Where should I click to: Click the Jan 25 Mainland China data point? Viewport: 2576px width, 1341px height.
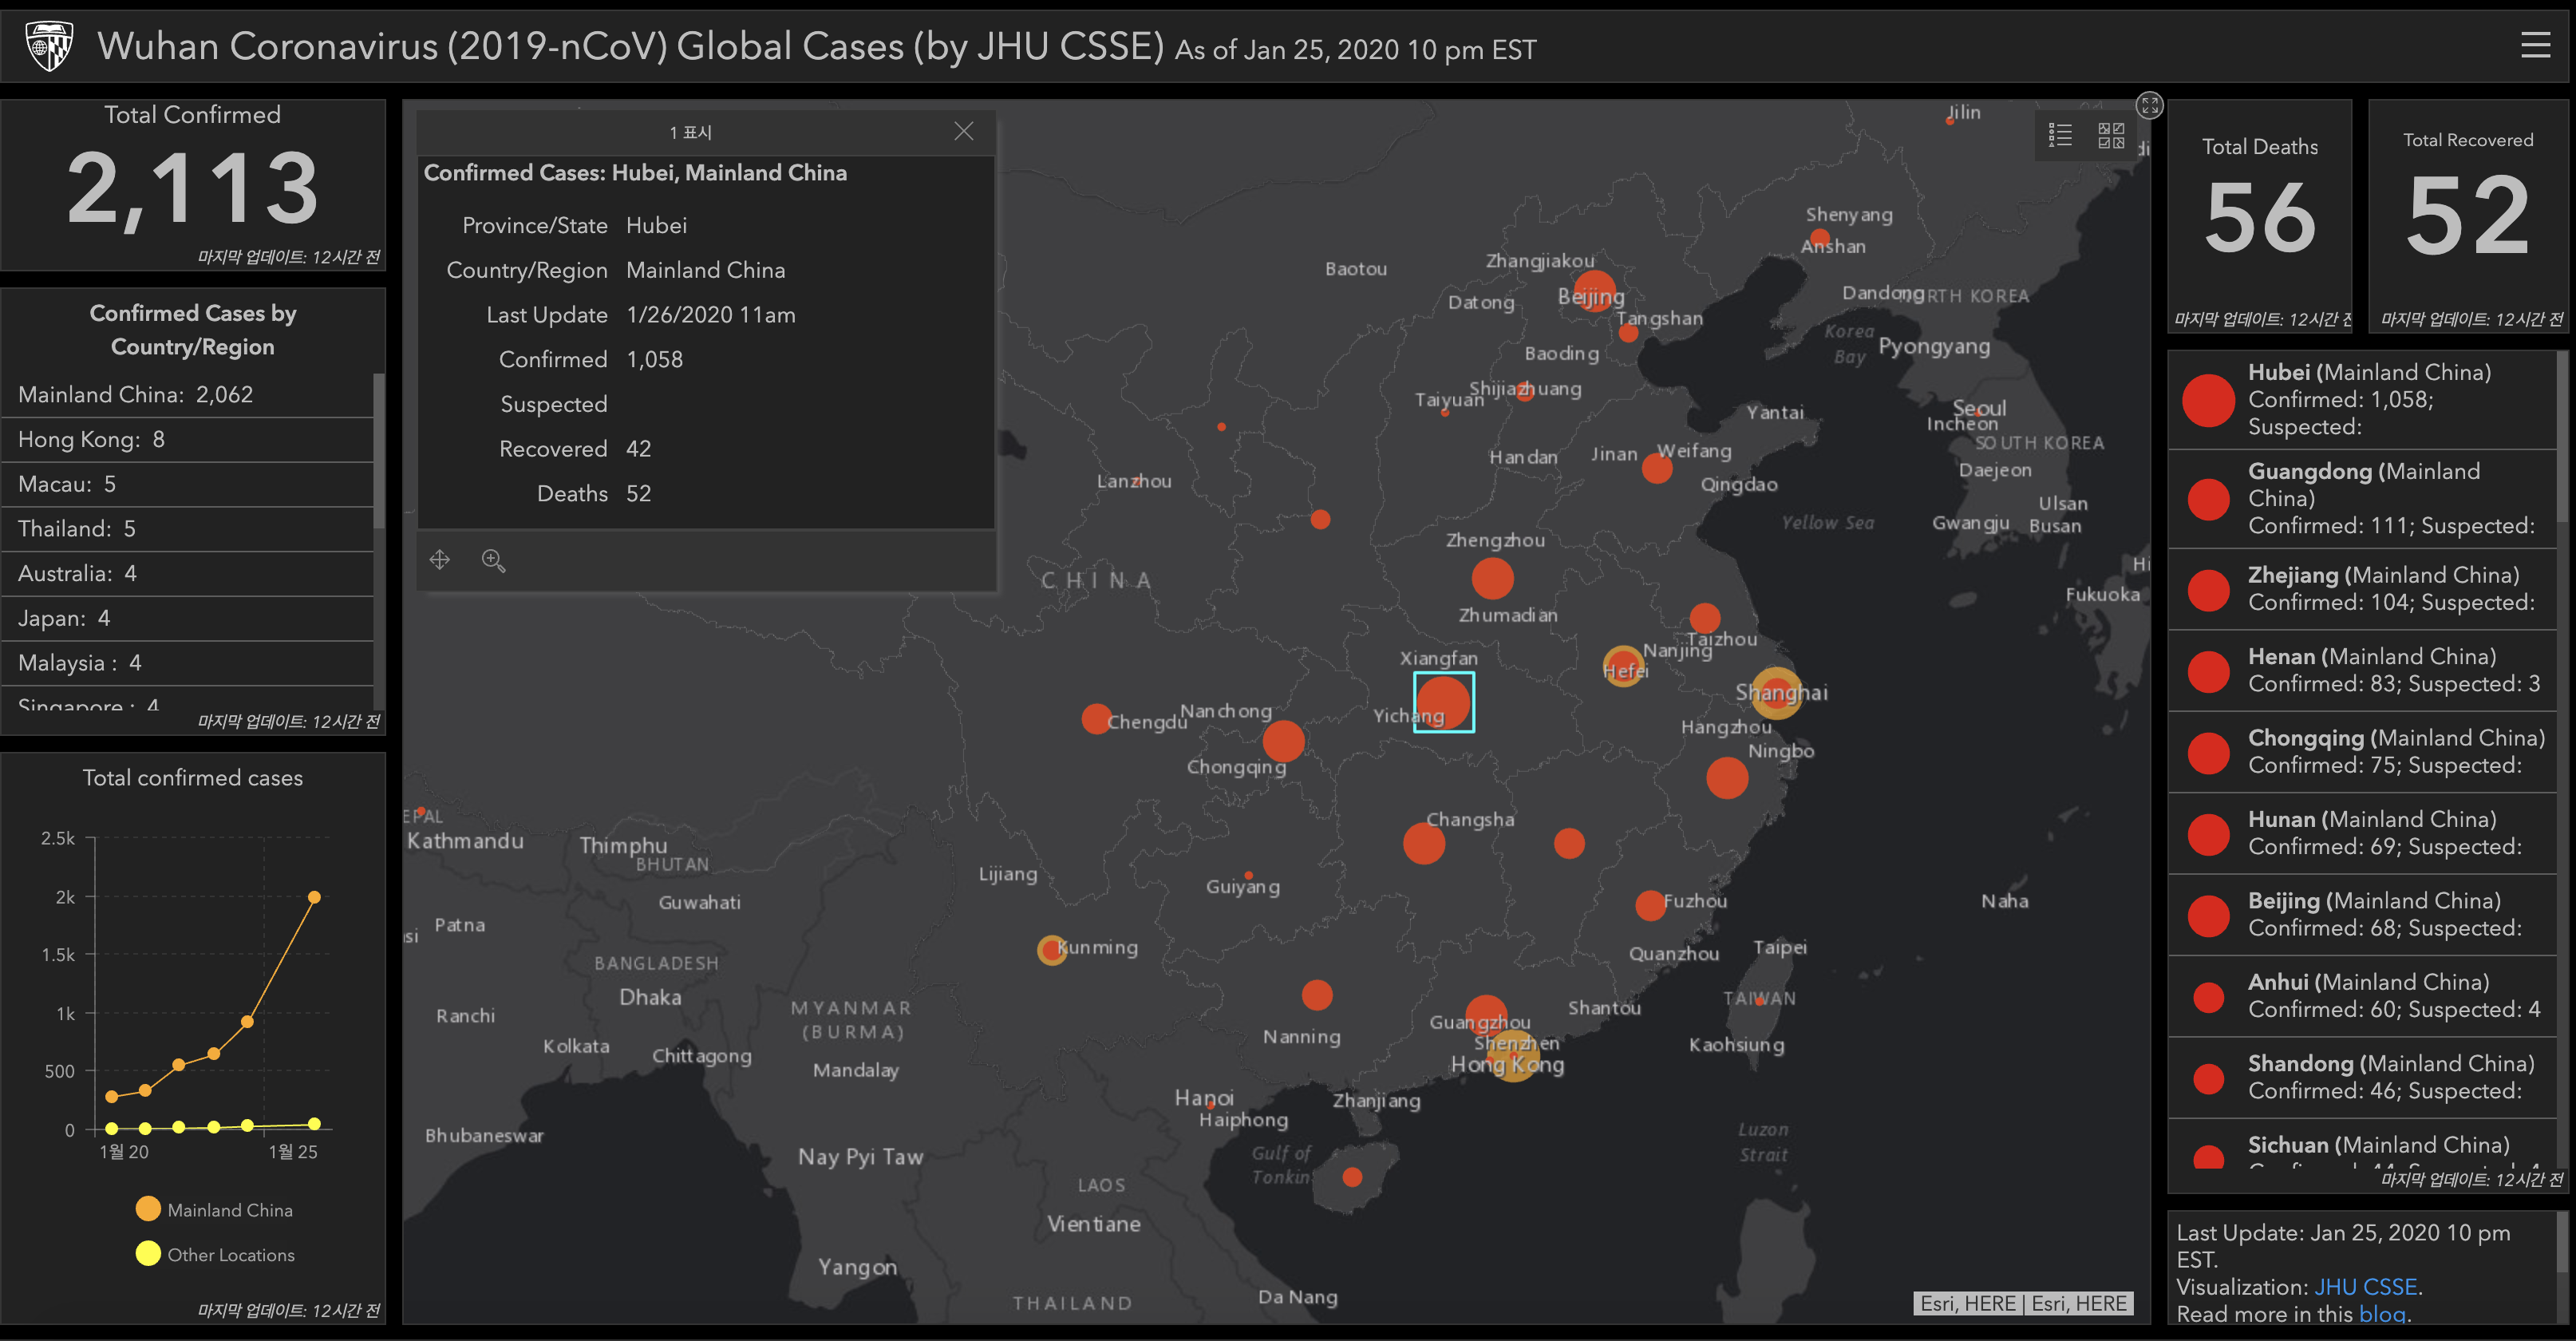pyautogui.click(x=314, y=897)
